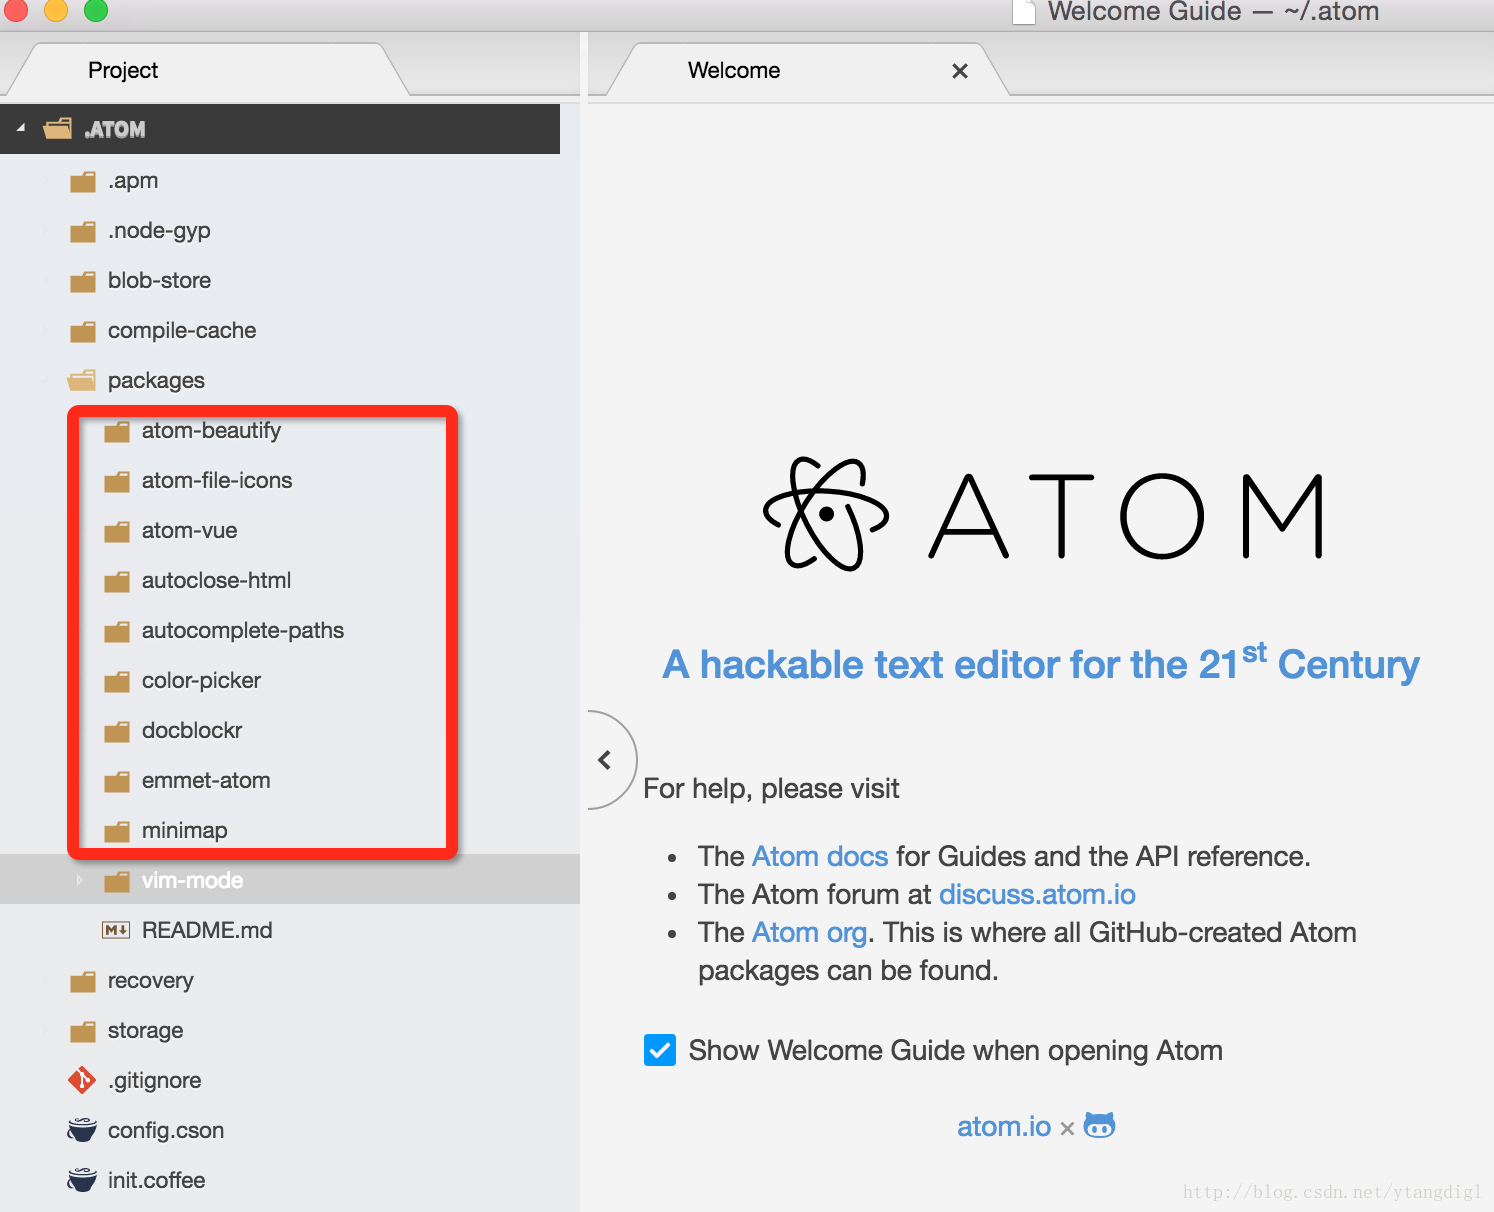Open the discuss.atom.io forum link
This screenshot has width=1494, height=1212.
1037,894
